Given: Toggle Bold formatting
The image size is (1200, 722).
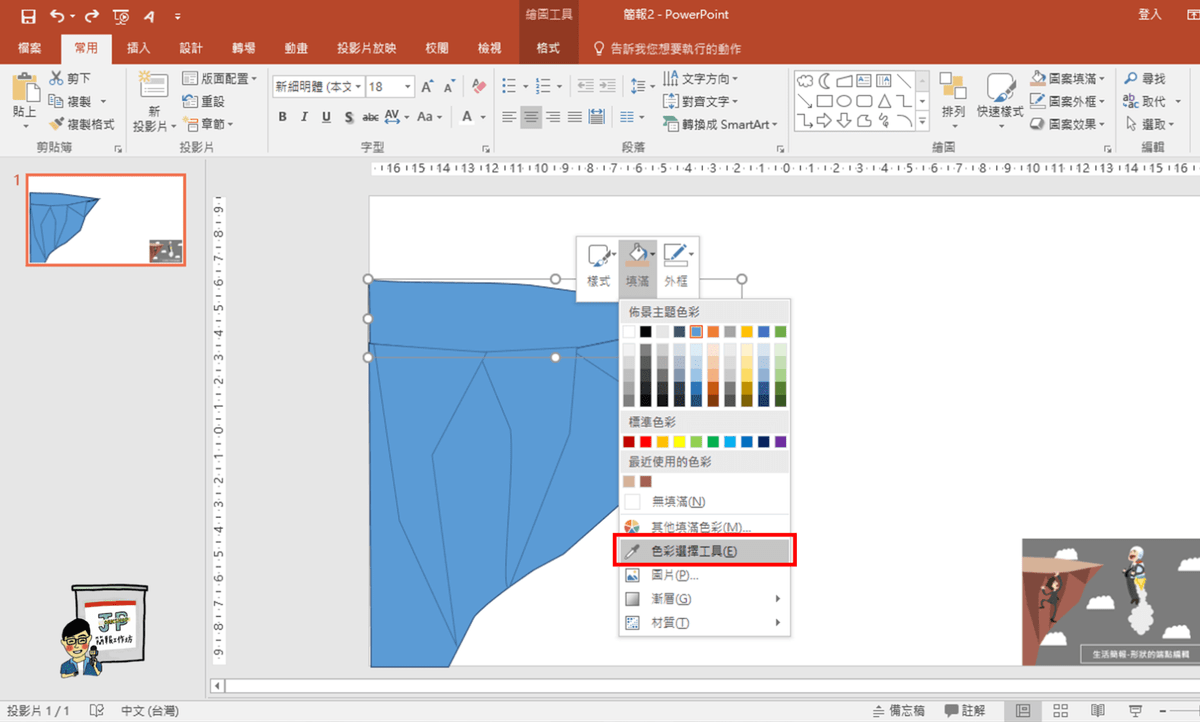Looking at the screenshot, I should (283, 117).
